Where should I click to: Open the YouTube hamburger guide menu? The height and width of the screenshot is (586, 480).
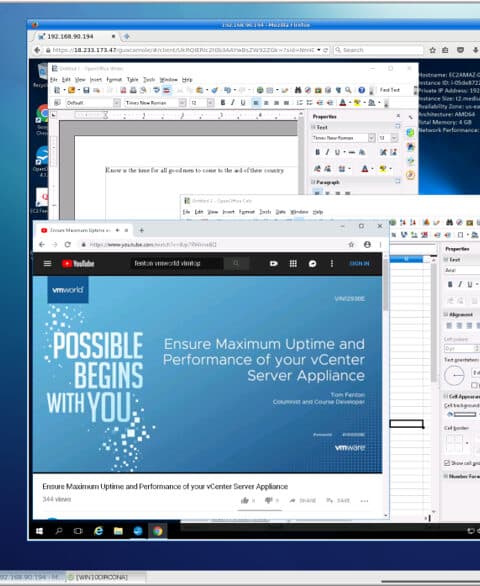[47, 263]
